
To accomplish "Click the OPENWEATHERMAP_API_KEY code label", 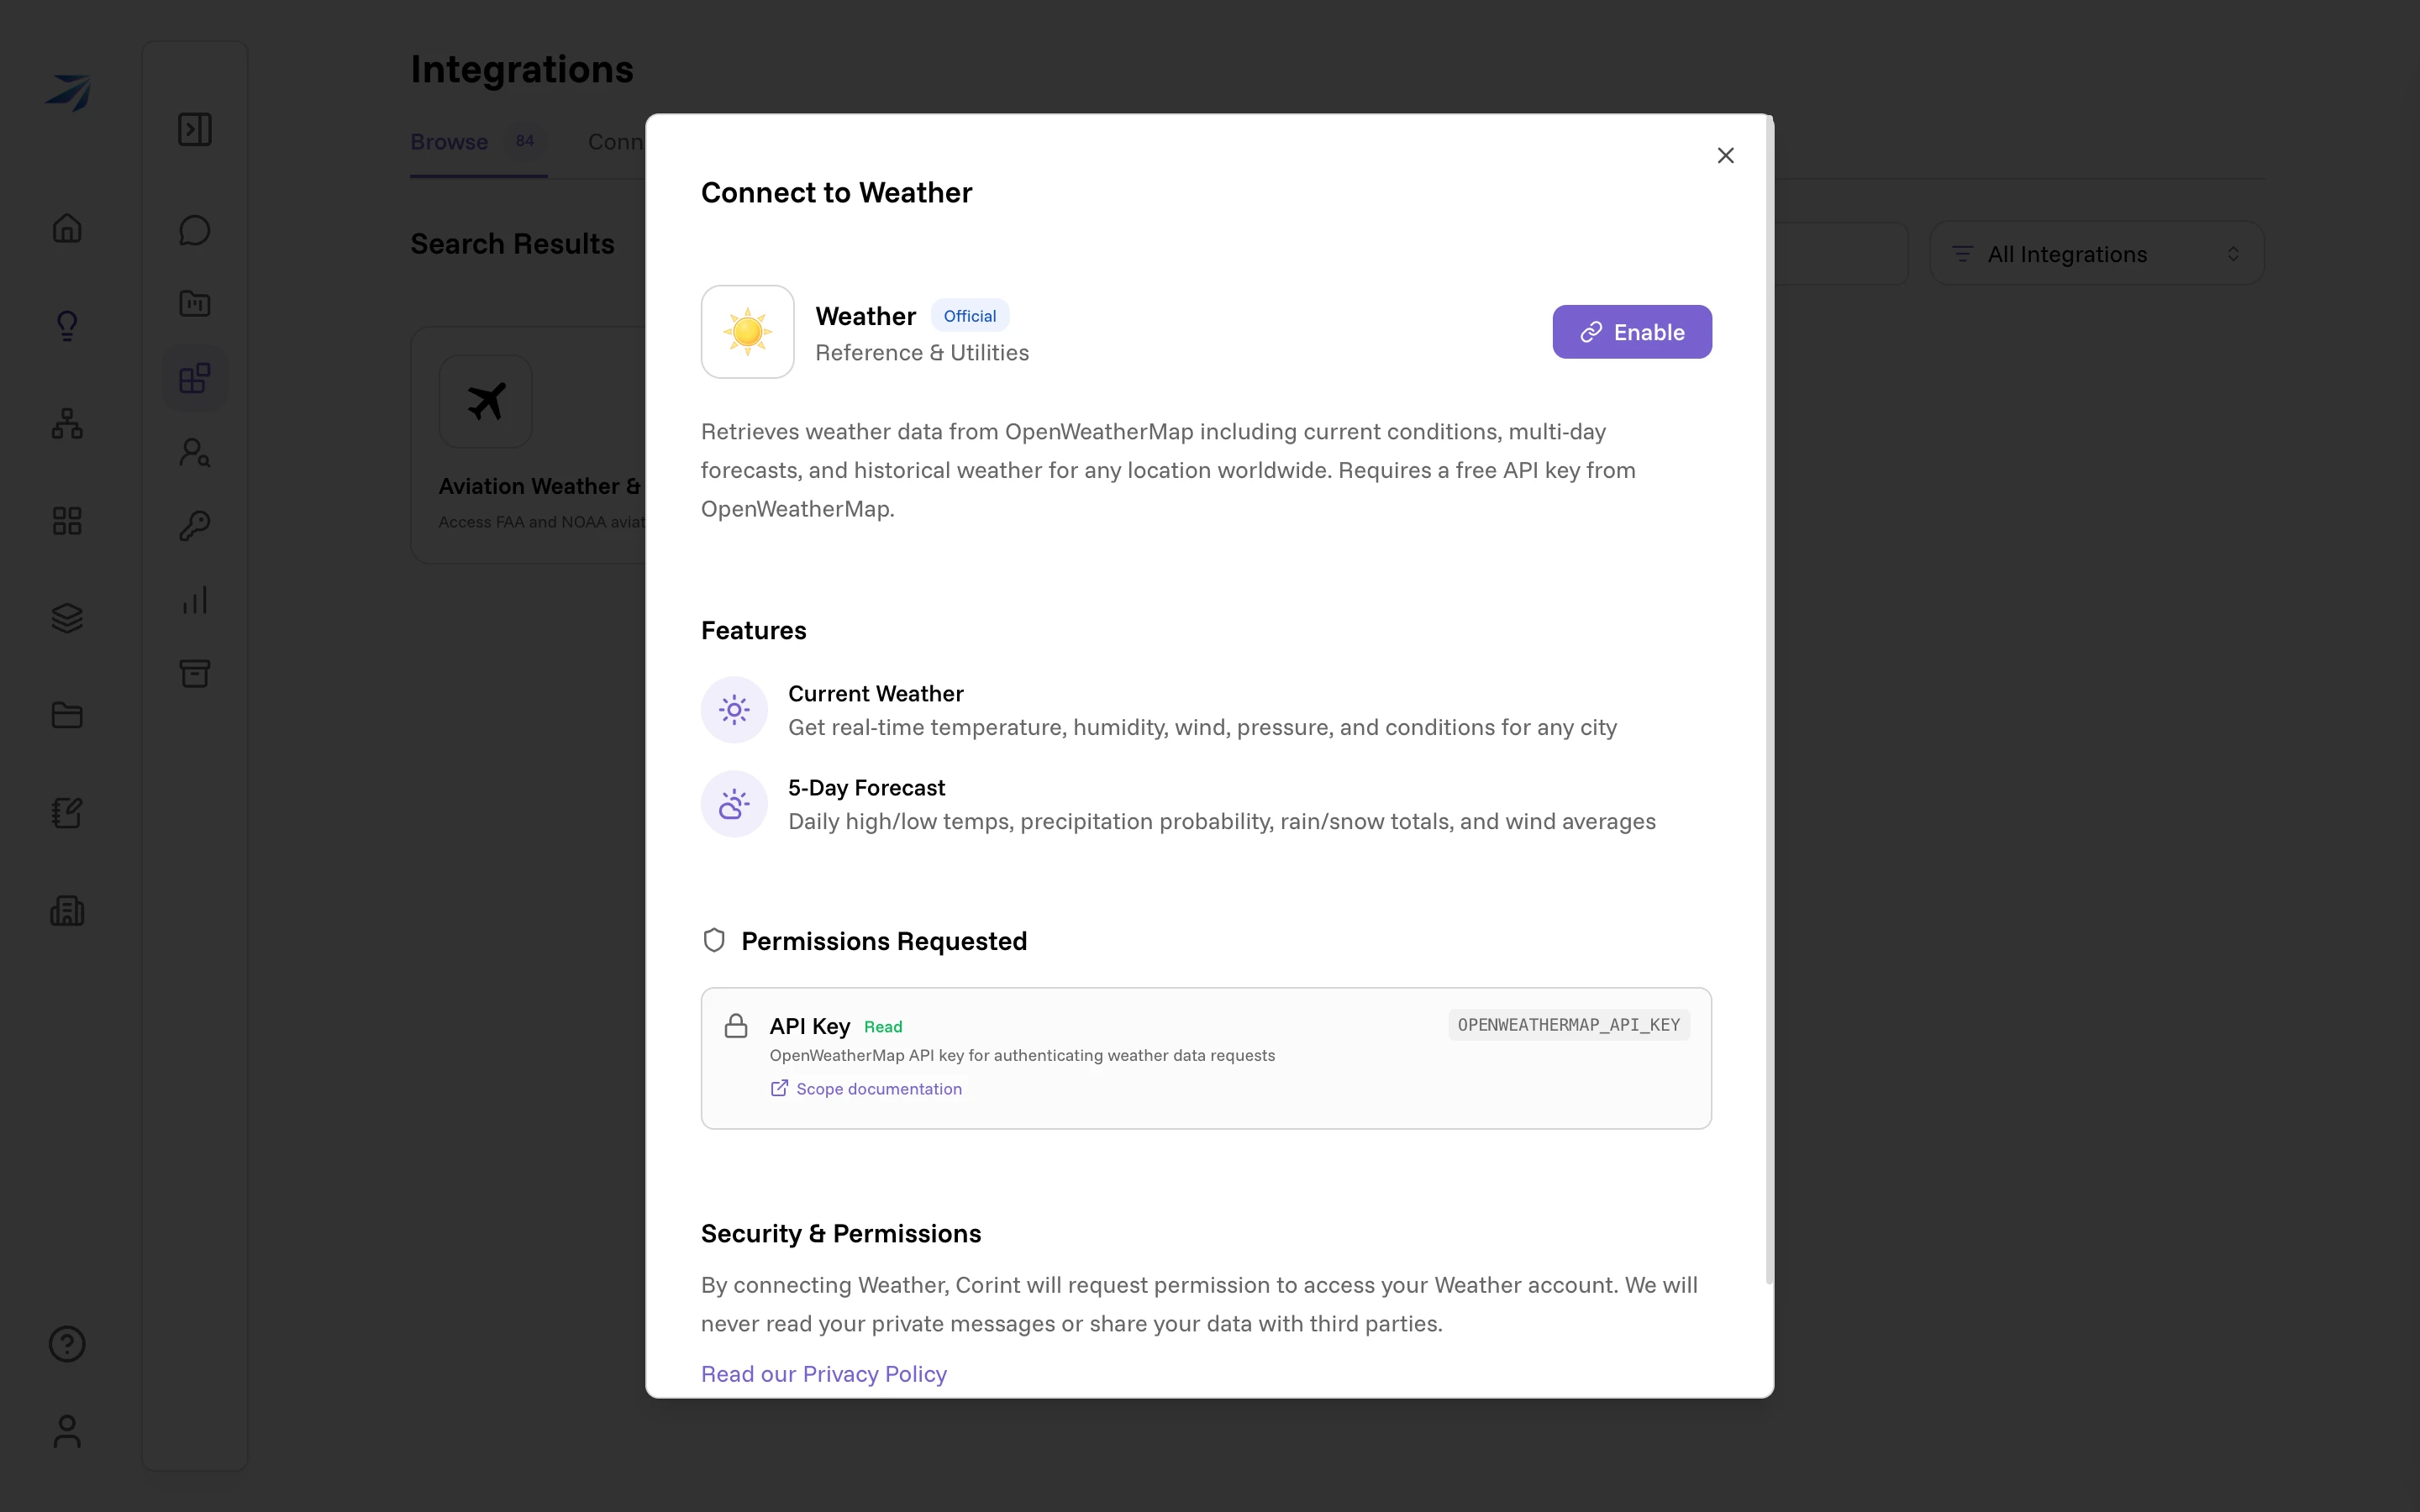I will tap(1569, 1025).
